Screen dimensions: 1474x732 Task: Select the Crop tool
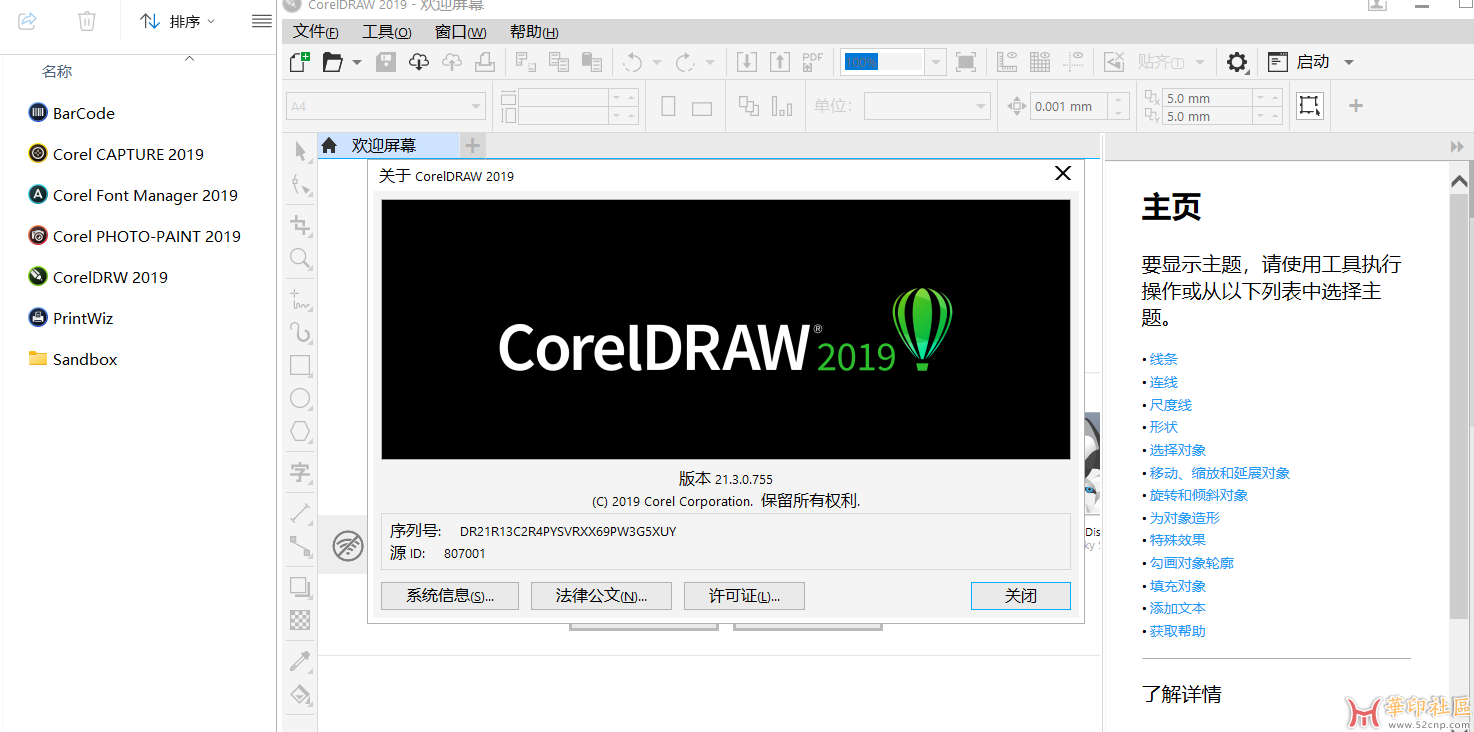click(x=301, y=225)
